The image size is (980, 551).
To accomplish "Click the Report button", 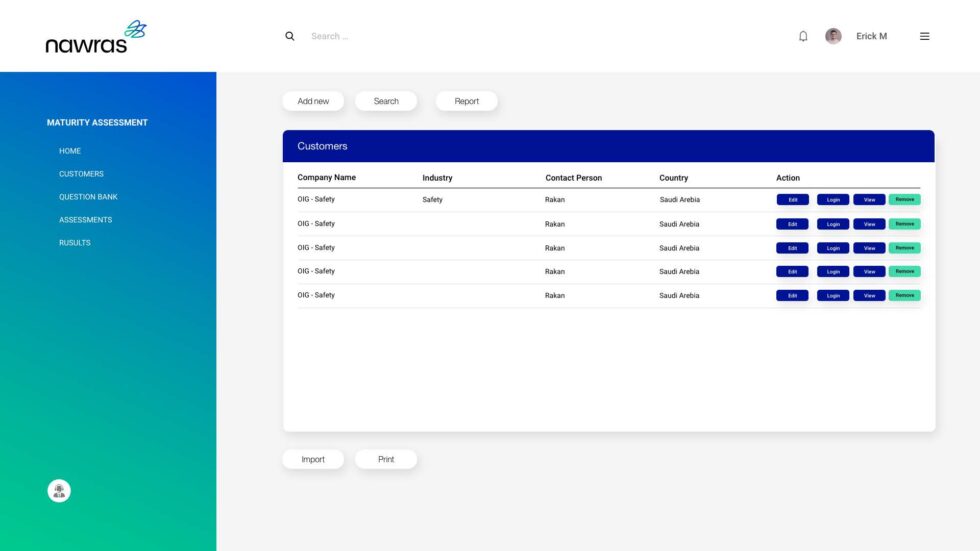I will (466, 101).
